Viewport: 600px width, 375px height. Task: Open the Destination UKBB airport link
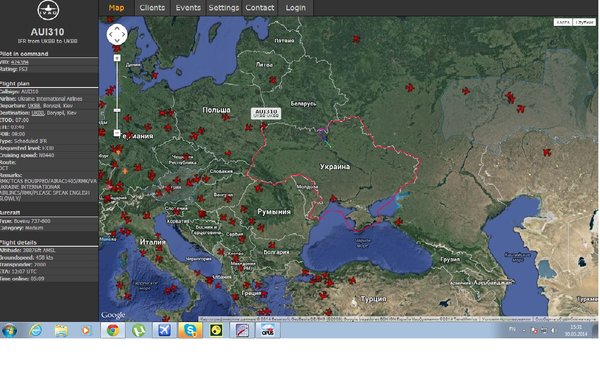[x=38, y=113]
